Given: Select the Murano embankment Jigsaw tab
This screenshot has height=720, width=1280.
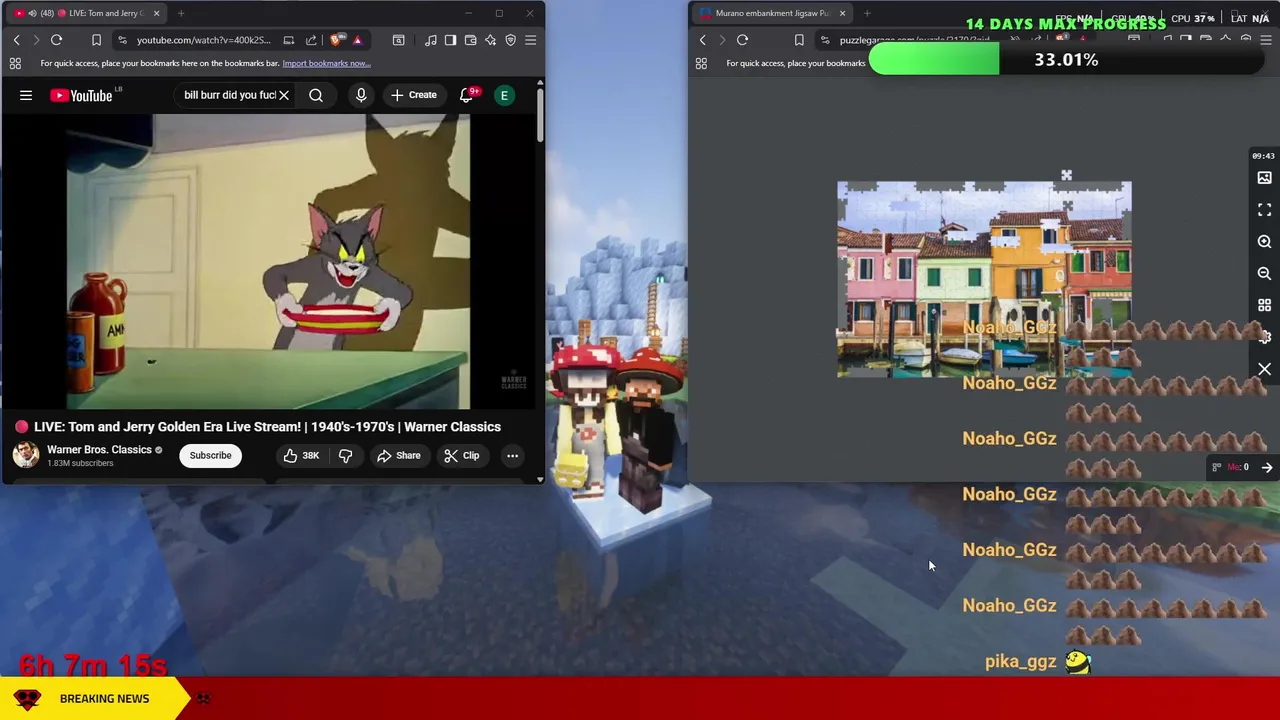Looking at the screenshot, I should (772, 13).
